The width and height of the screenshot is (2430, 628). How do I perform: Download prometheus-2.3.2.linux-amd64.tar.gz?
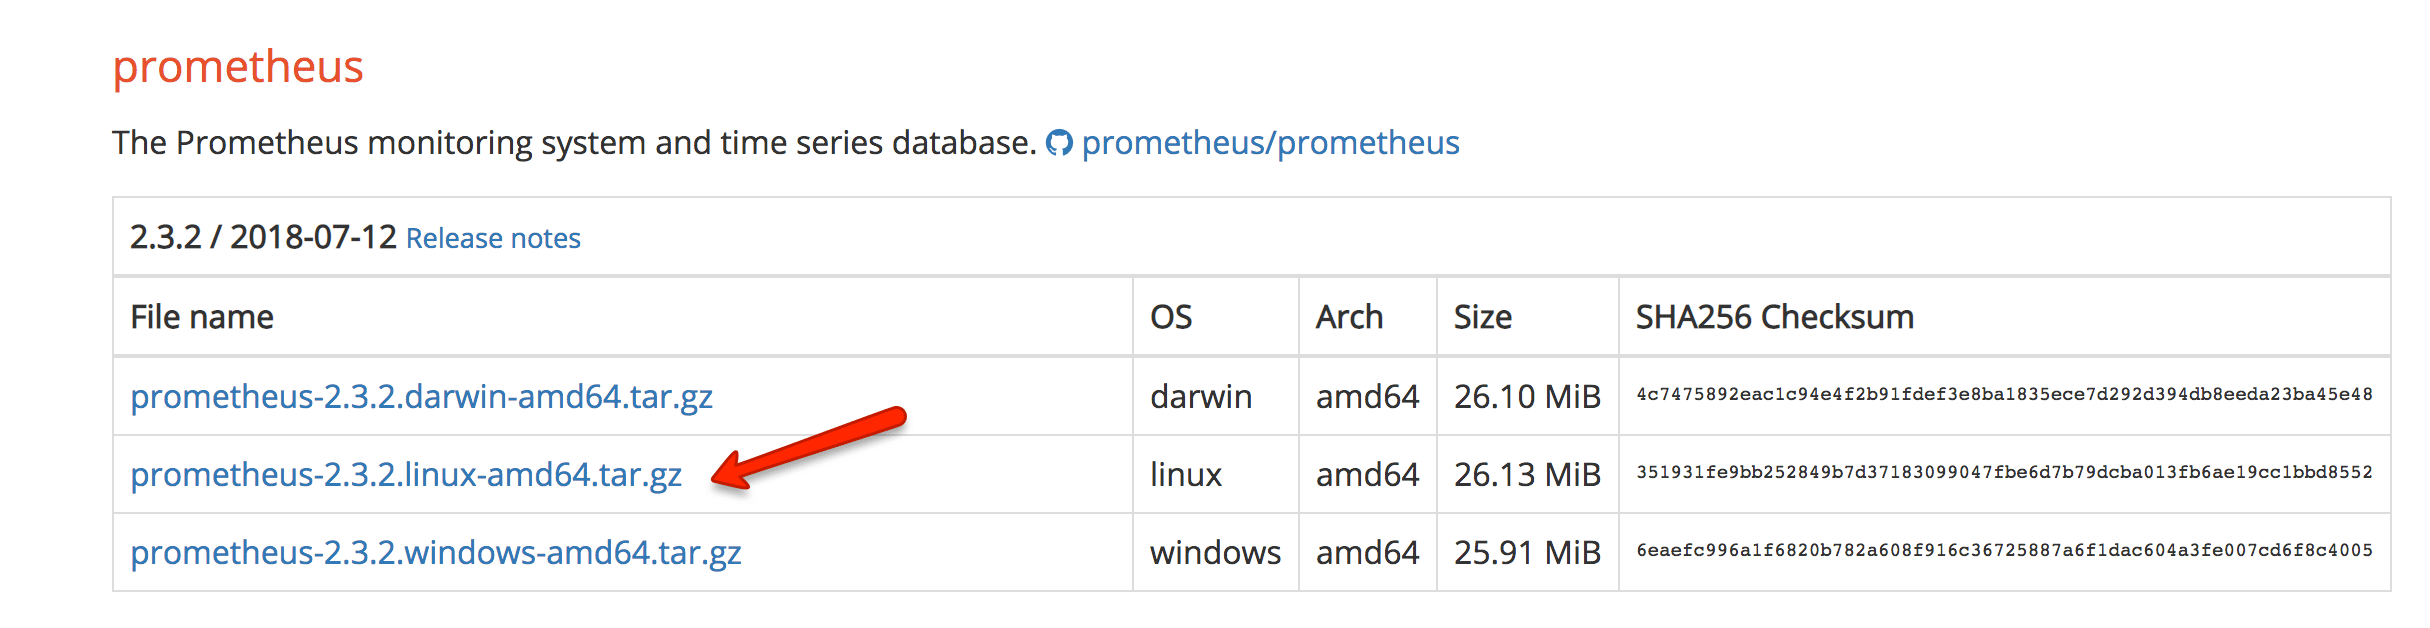tap(408, 474)
